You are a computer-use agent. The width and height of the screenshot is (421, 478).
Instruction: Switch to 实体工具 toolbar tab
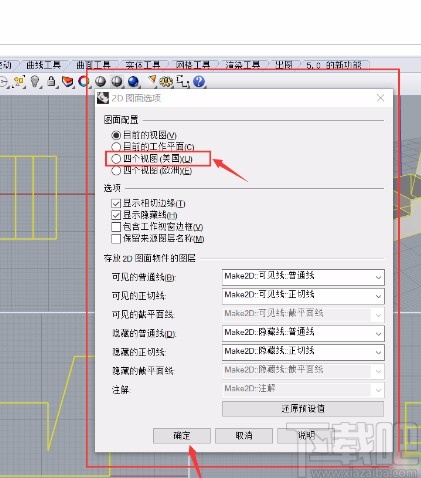pos(143,65)
